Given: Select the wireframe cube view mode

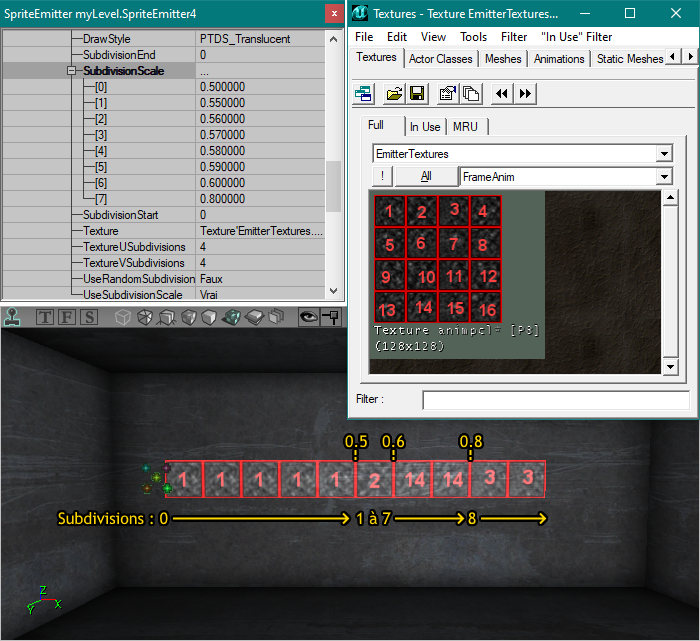Looking at the screenshot, I should 123,317.
